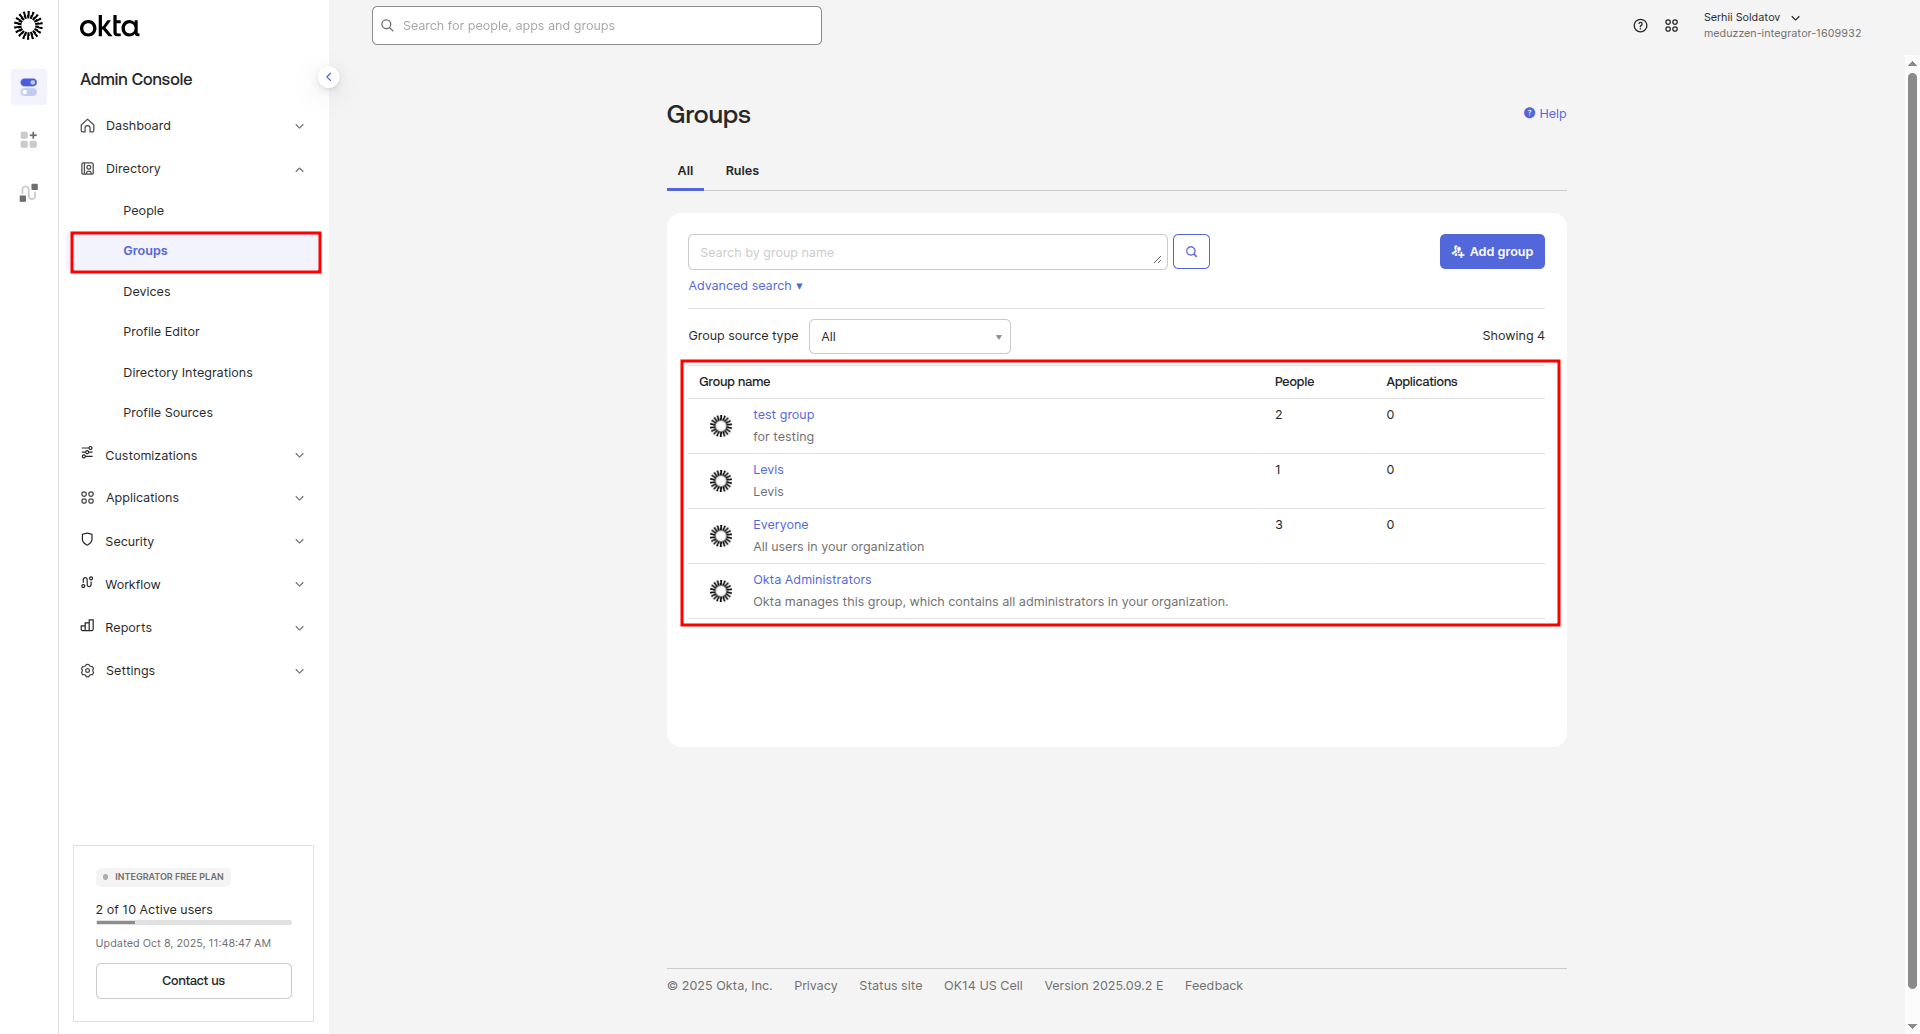Open the add apps grid icon in rail
This screenshot has height=1034, width=1920.
pos(29,140)
